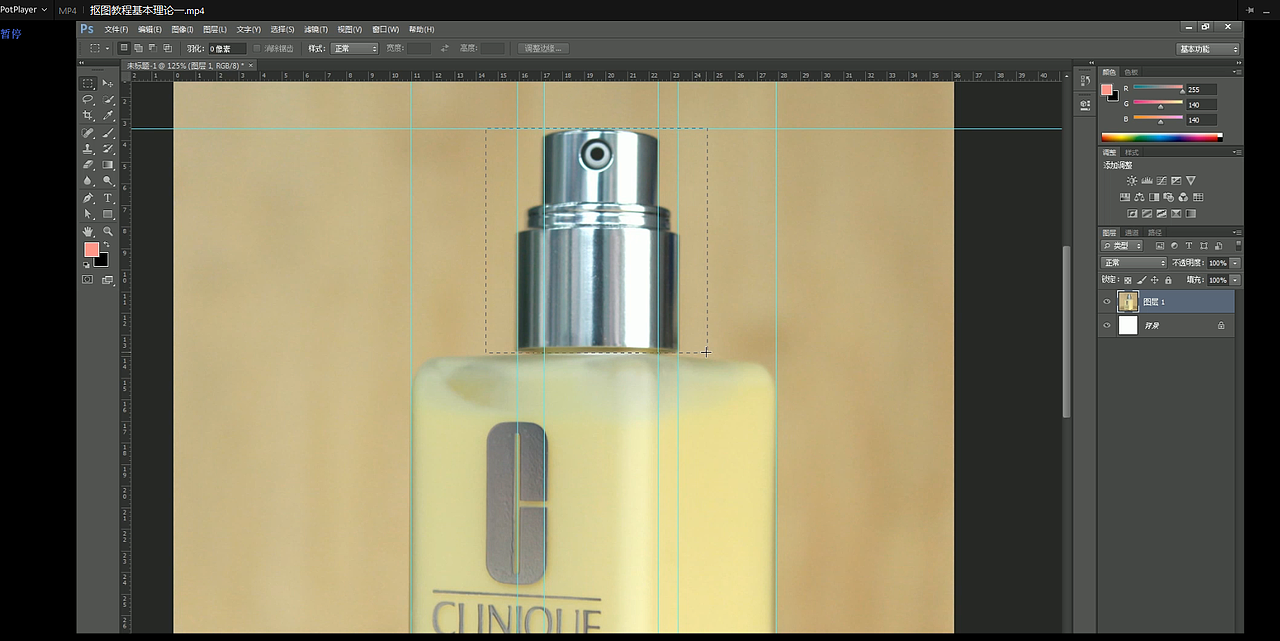
Task: Select the Eyedropper tool
Action: (x=108, y=116)
